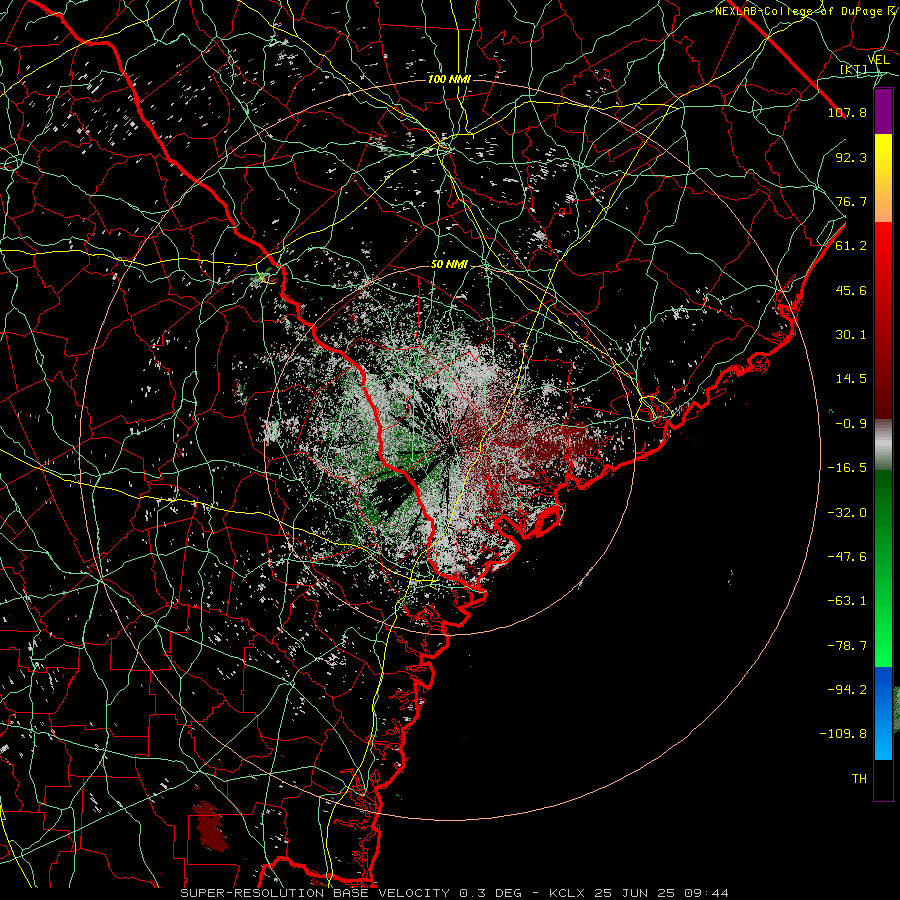This screenshot has width=900, height=900.
Task: Click the -109.8 legend value
Action: (x=843, y=734)
